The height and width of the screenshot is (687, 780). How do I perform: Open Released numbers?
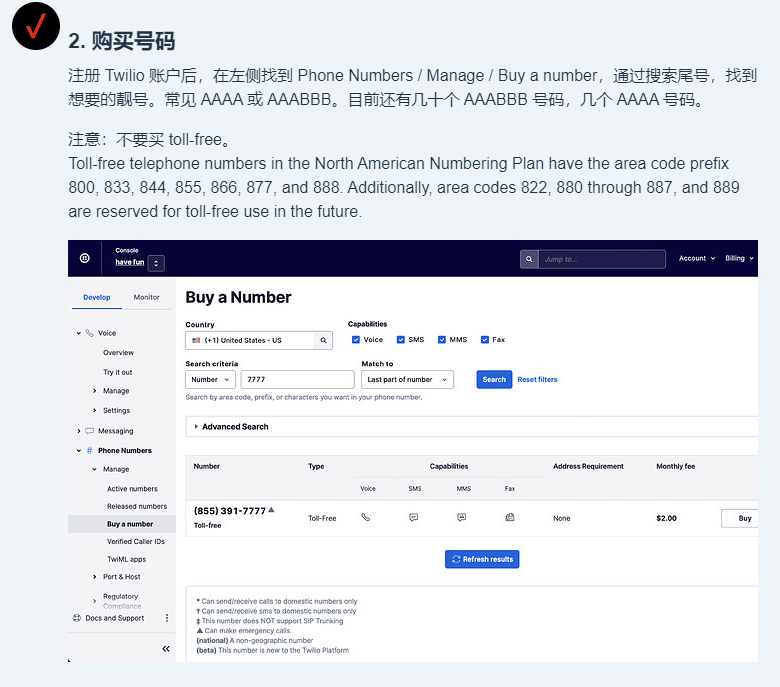tap(137, 506)
